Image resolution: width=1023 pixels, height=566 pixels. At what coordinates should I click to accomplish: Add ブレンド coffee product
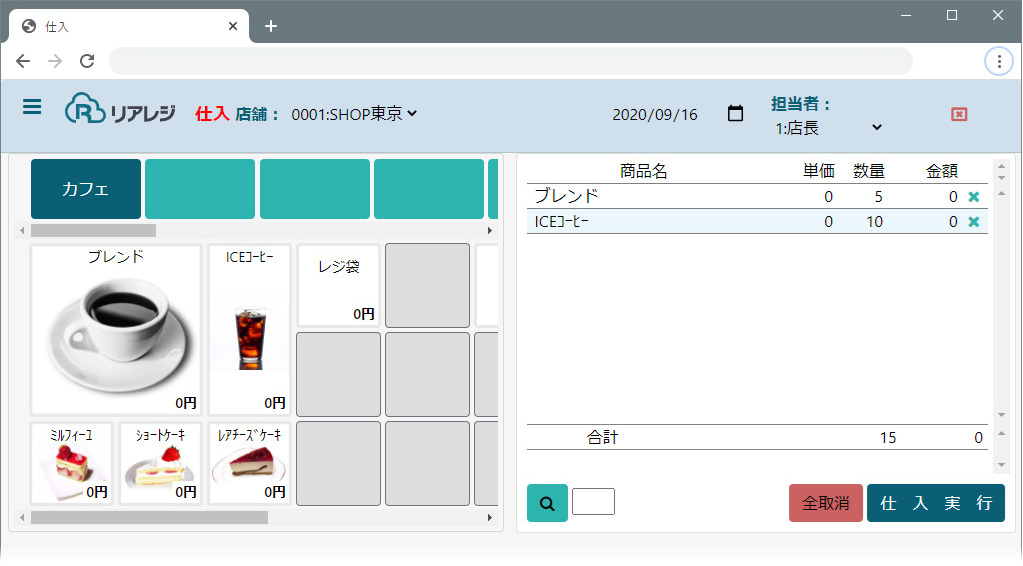(x=116, y=329)
